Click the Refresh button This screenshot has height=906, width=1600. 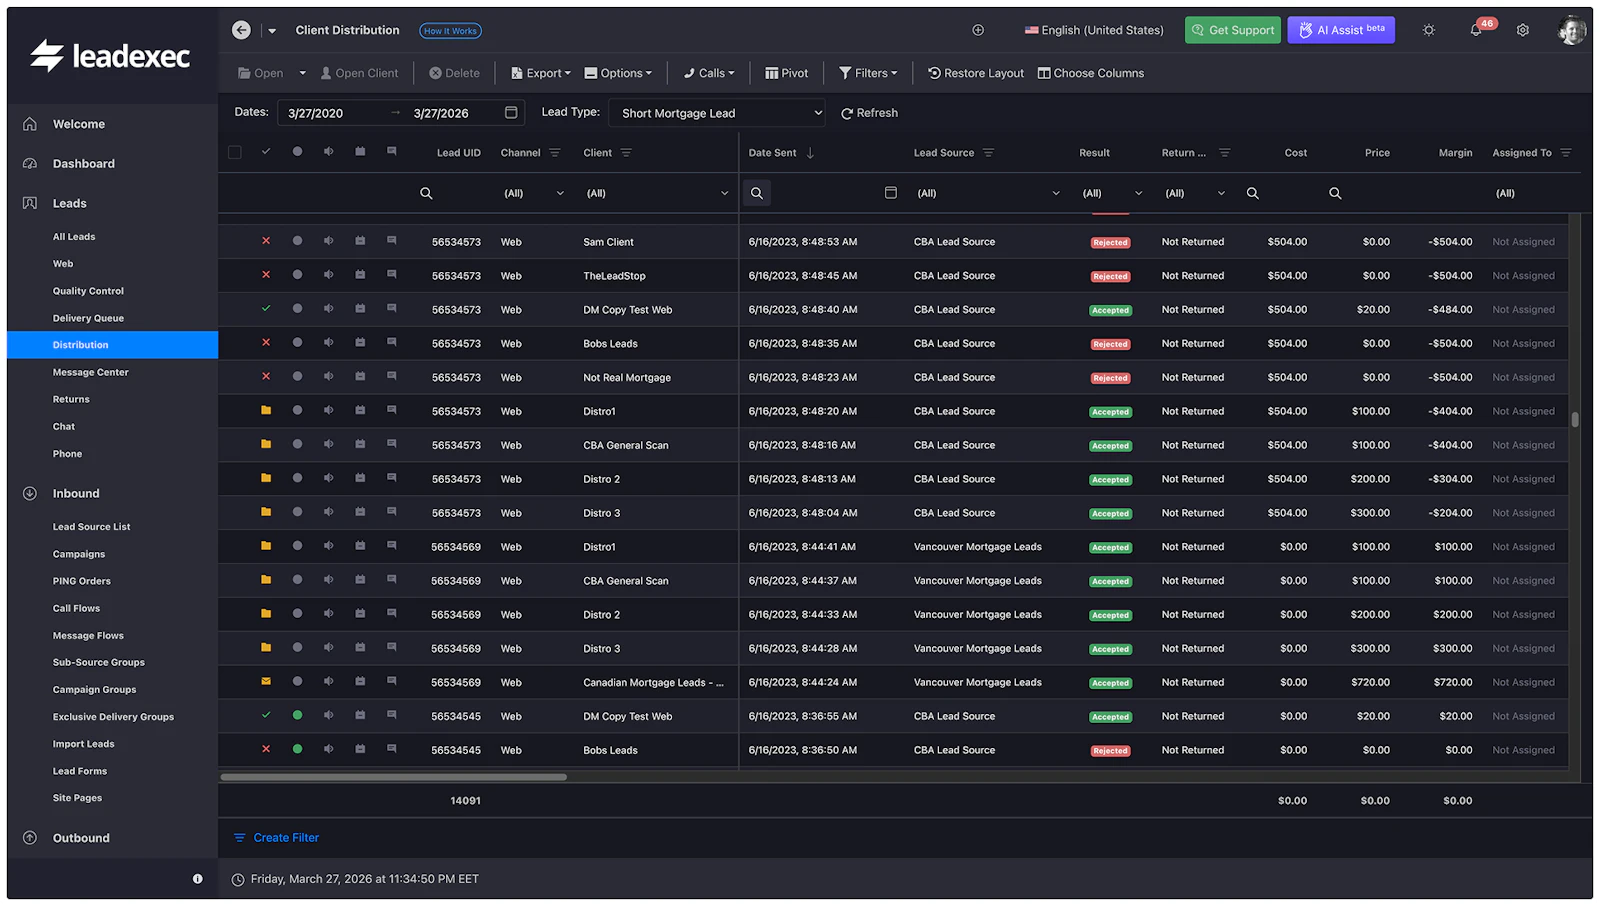click(x=869, y=113)
